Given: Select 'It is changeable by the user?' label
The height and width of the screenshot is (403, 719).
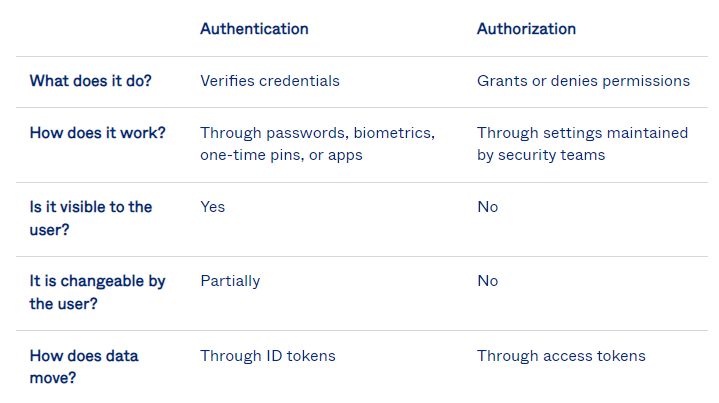Looking at the screenshot, I should [98, 293].
